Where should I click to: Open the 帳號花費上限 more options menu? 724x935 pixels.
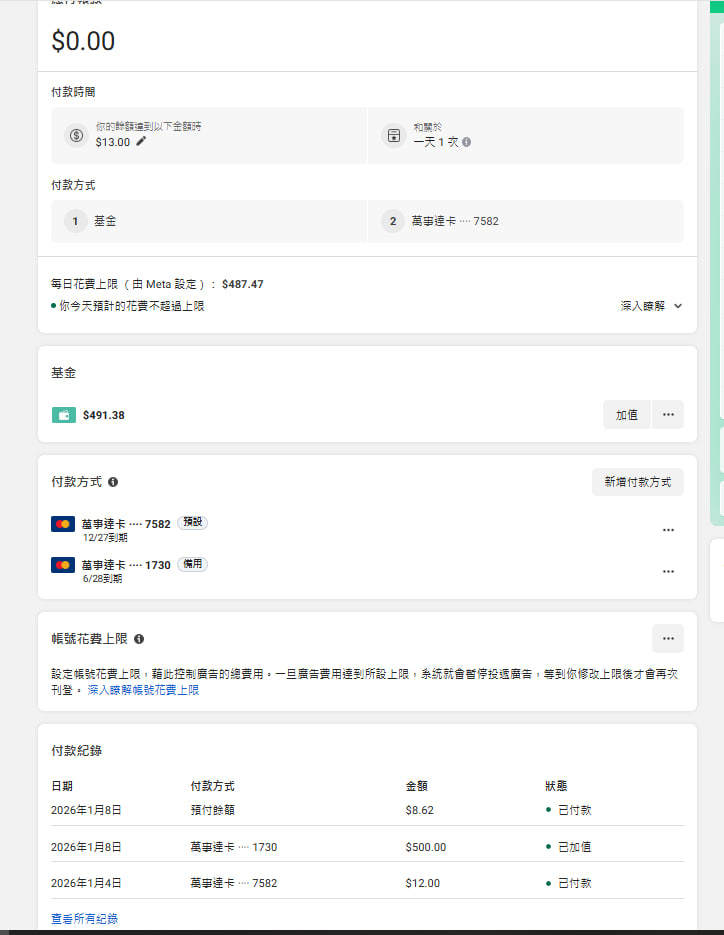668,638
